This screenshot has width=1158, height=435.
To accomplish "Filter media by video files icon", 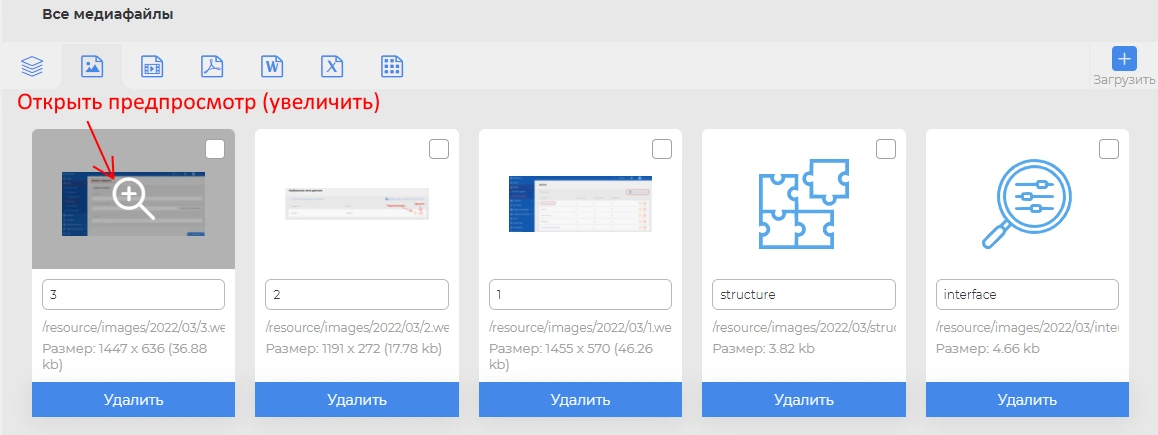I will click(152, 67).
